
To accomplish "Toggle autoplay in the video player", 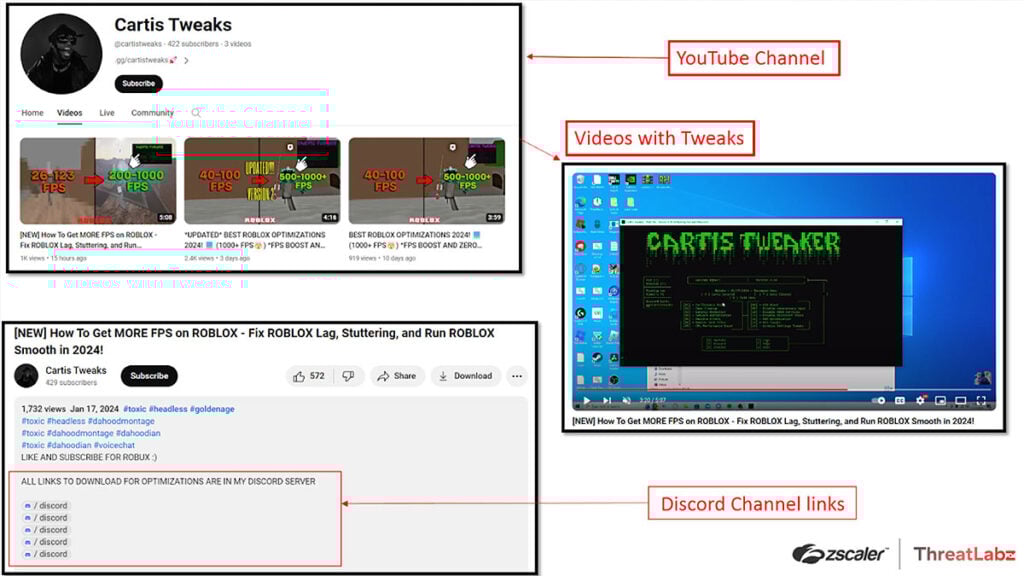I will point(878,398).
